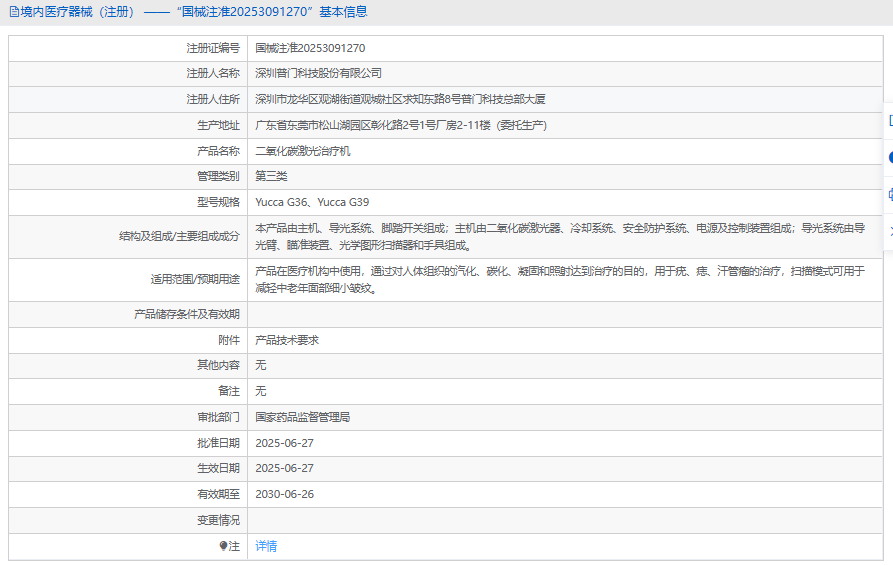Viewport: 893px width, 566px height.
Task: Click the production address starting 广东省东莞市
Action: 401,125
